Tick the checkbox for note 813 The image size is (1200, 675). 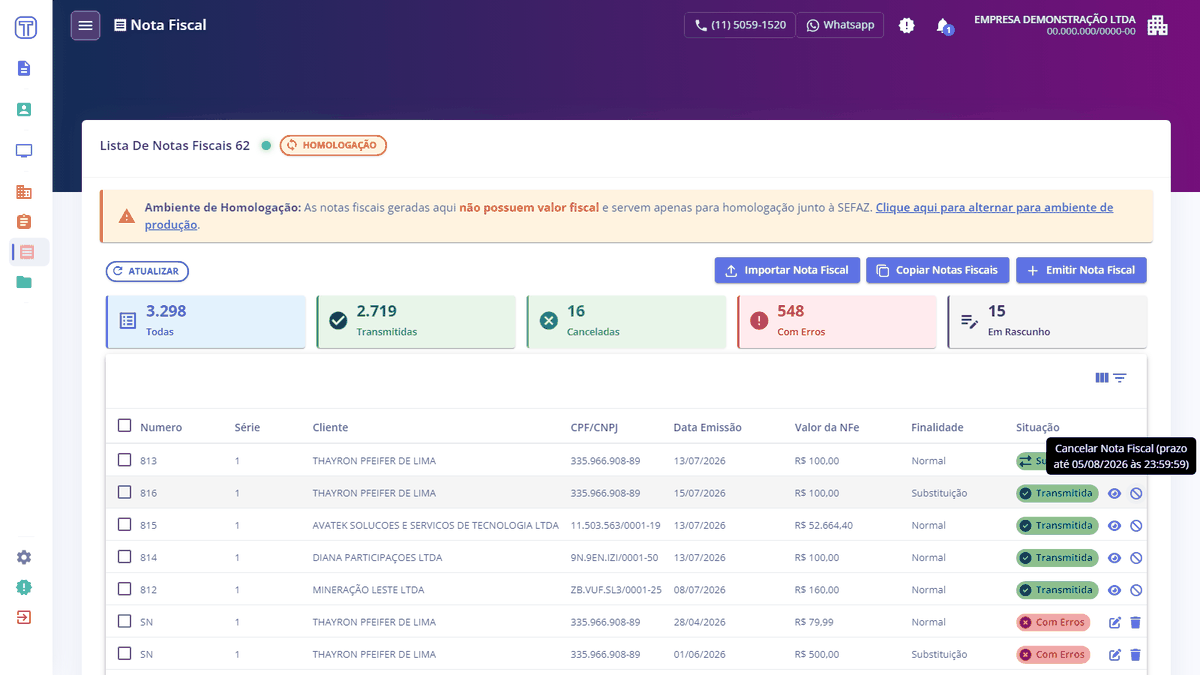(x=124, y=460)
